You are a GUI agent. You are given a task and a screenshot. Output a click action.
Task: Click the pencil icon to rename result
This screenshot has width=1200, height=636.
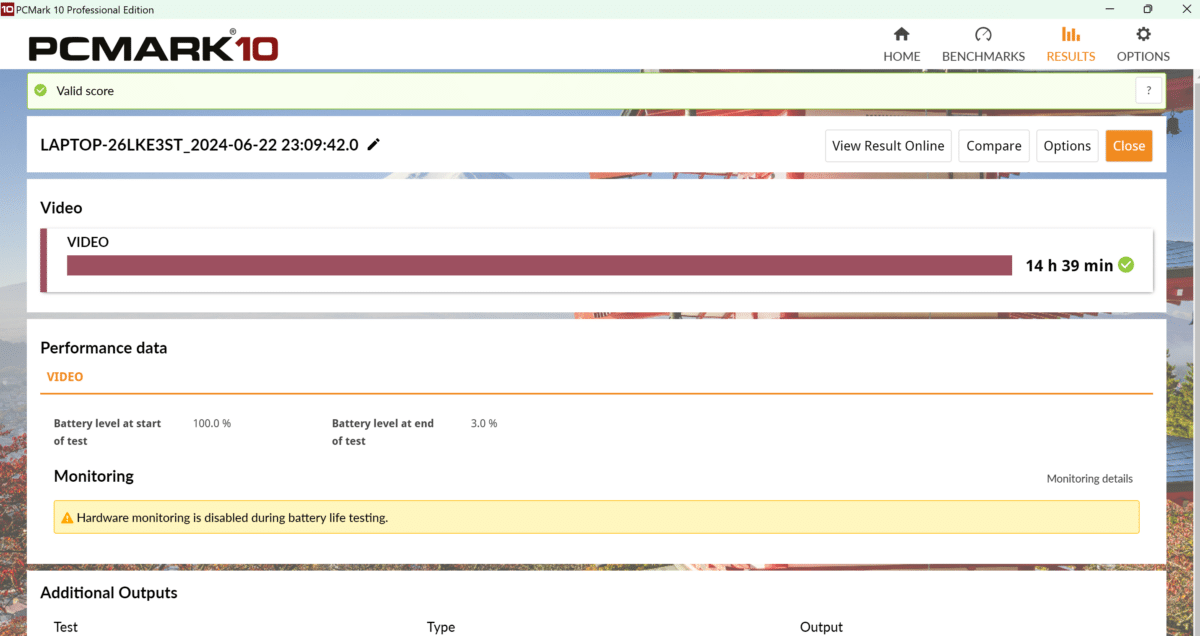tap(374, 144)
